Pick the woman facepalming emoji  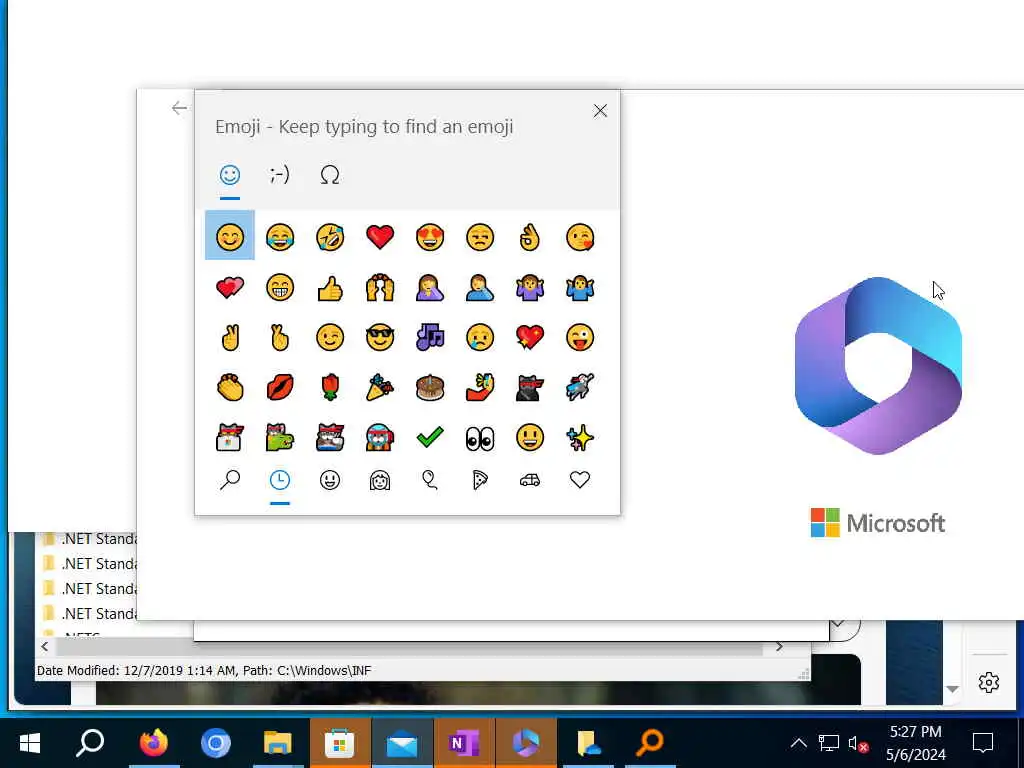(430, 287)
